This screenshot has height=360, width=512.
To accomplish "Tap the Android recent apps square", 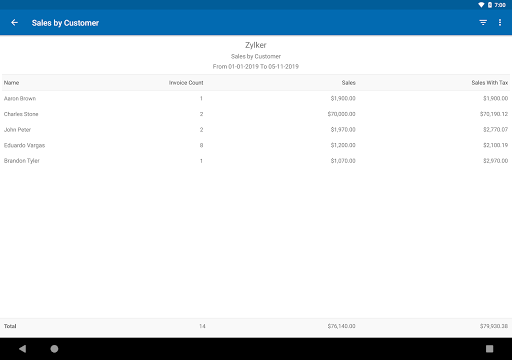I will click(489, 349).
